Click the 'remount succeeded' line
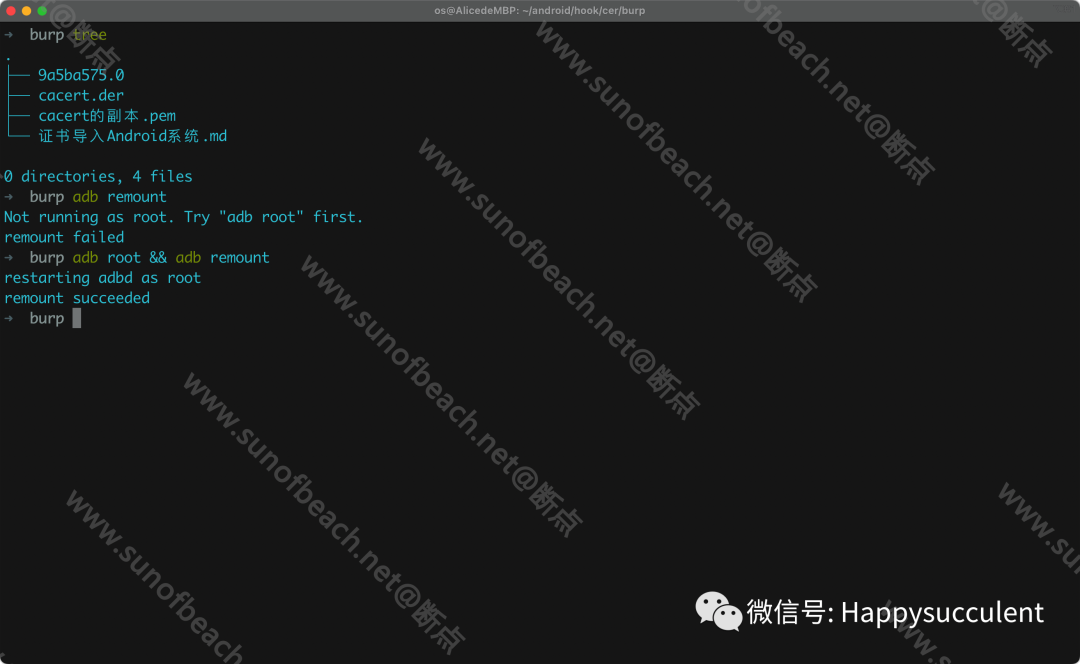The width and height of the screenshot is (1080, 664). pos(77,298)
